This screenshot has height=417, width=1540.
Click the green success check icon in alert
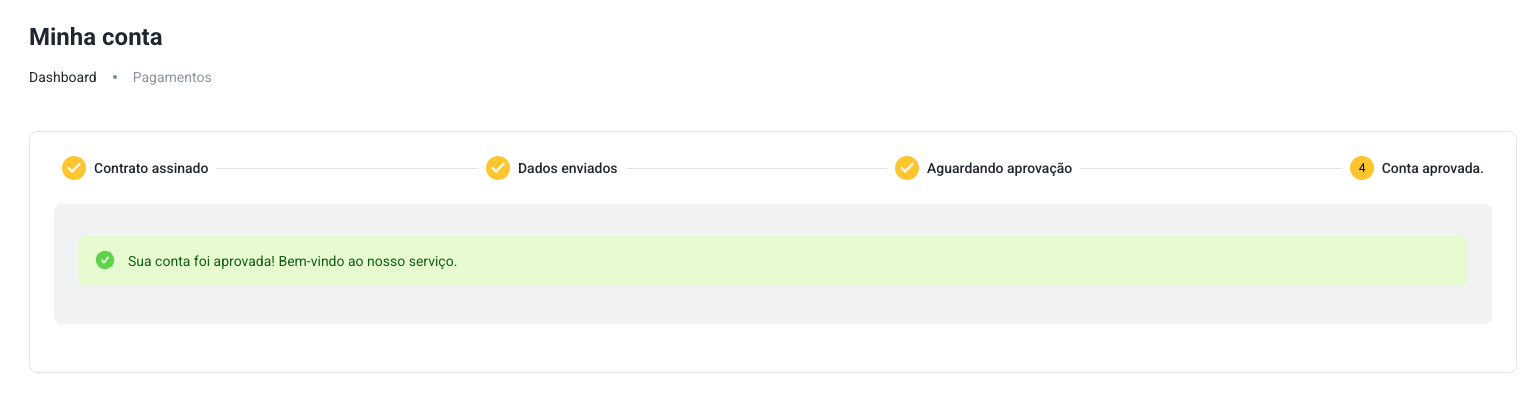pyautogui.click(x=105, y=260)
